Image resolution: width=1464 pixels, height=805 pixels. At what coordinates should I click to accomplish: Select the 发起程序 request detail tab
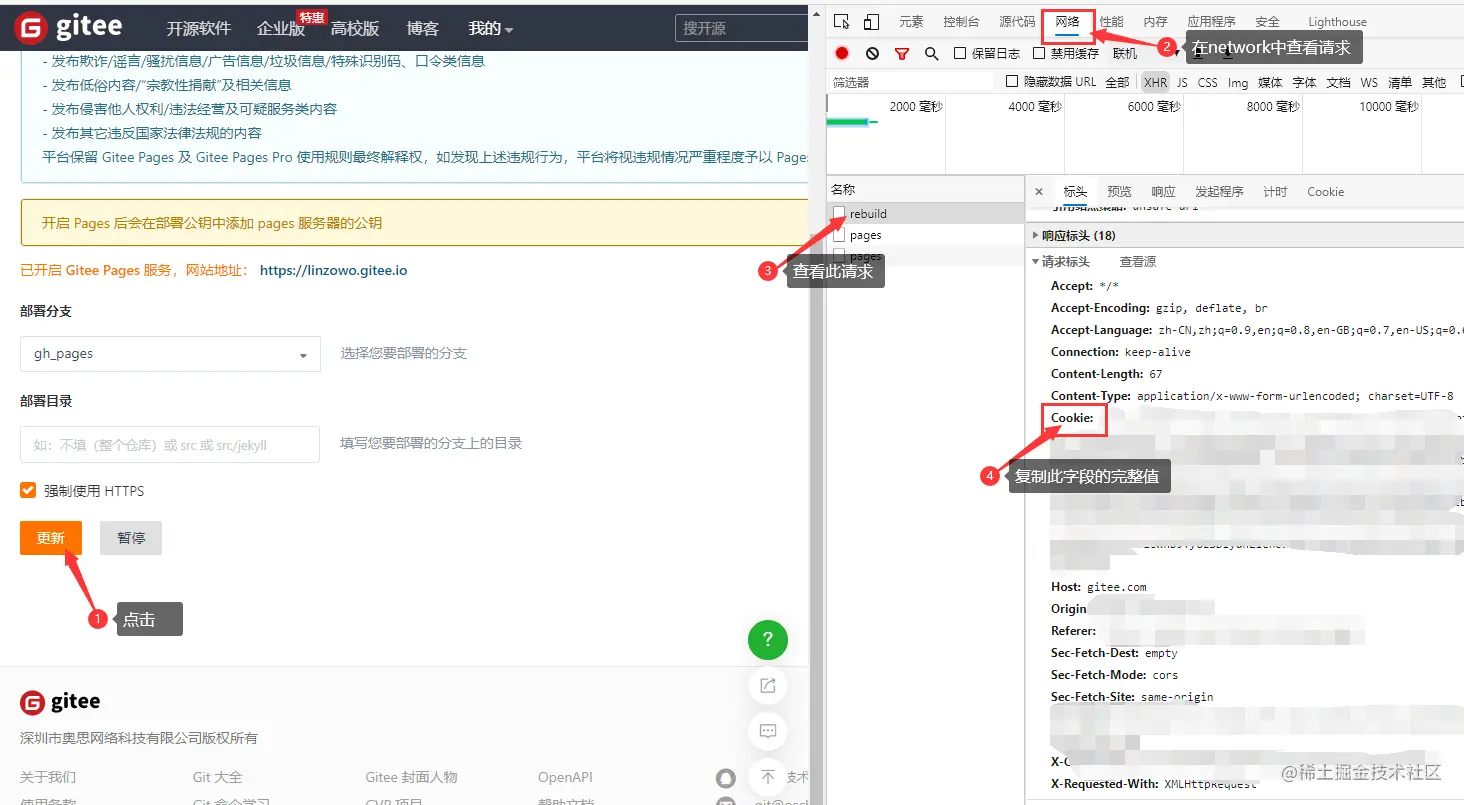1219,192
